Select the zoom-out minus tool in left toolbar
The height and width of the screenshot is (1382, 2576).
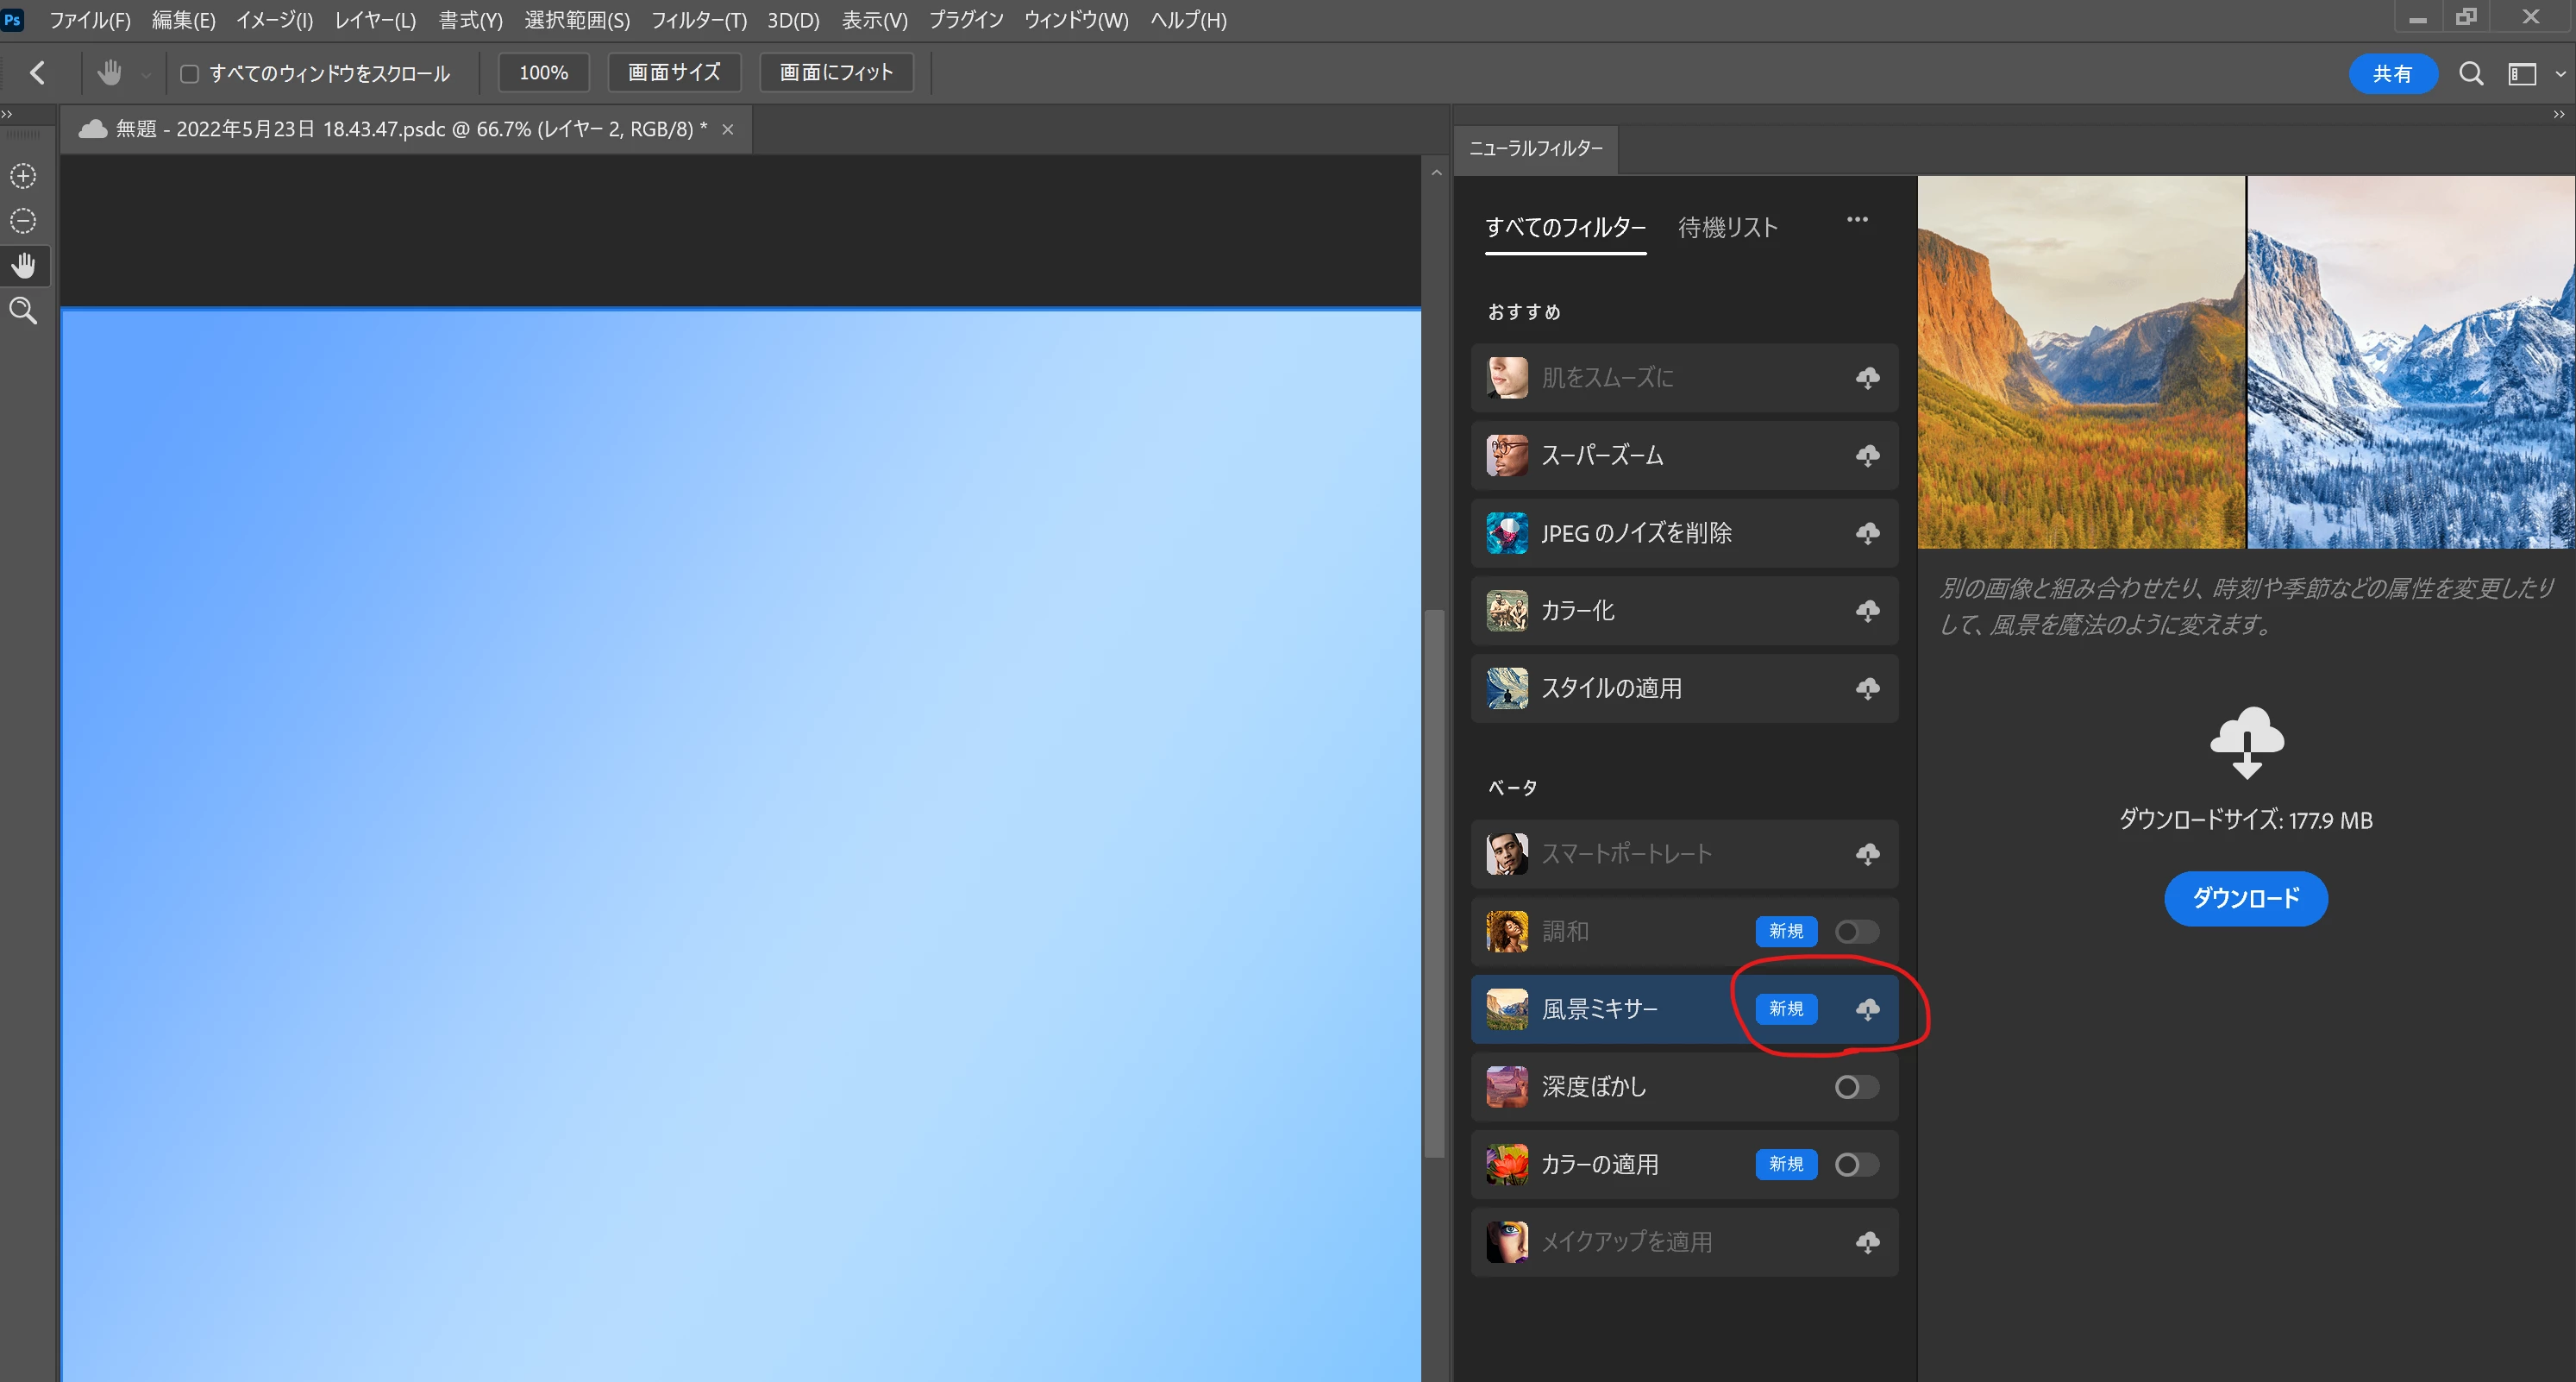pyautogui.click(x=23, y=220)
